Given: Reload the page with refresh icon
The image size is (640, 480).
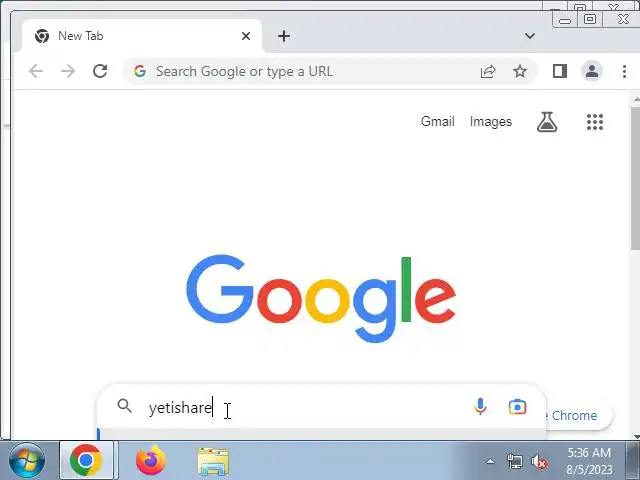Looking at the screenshot, I should pyautogui.click(x=100, y=71).
